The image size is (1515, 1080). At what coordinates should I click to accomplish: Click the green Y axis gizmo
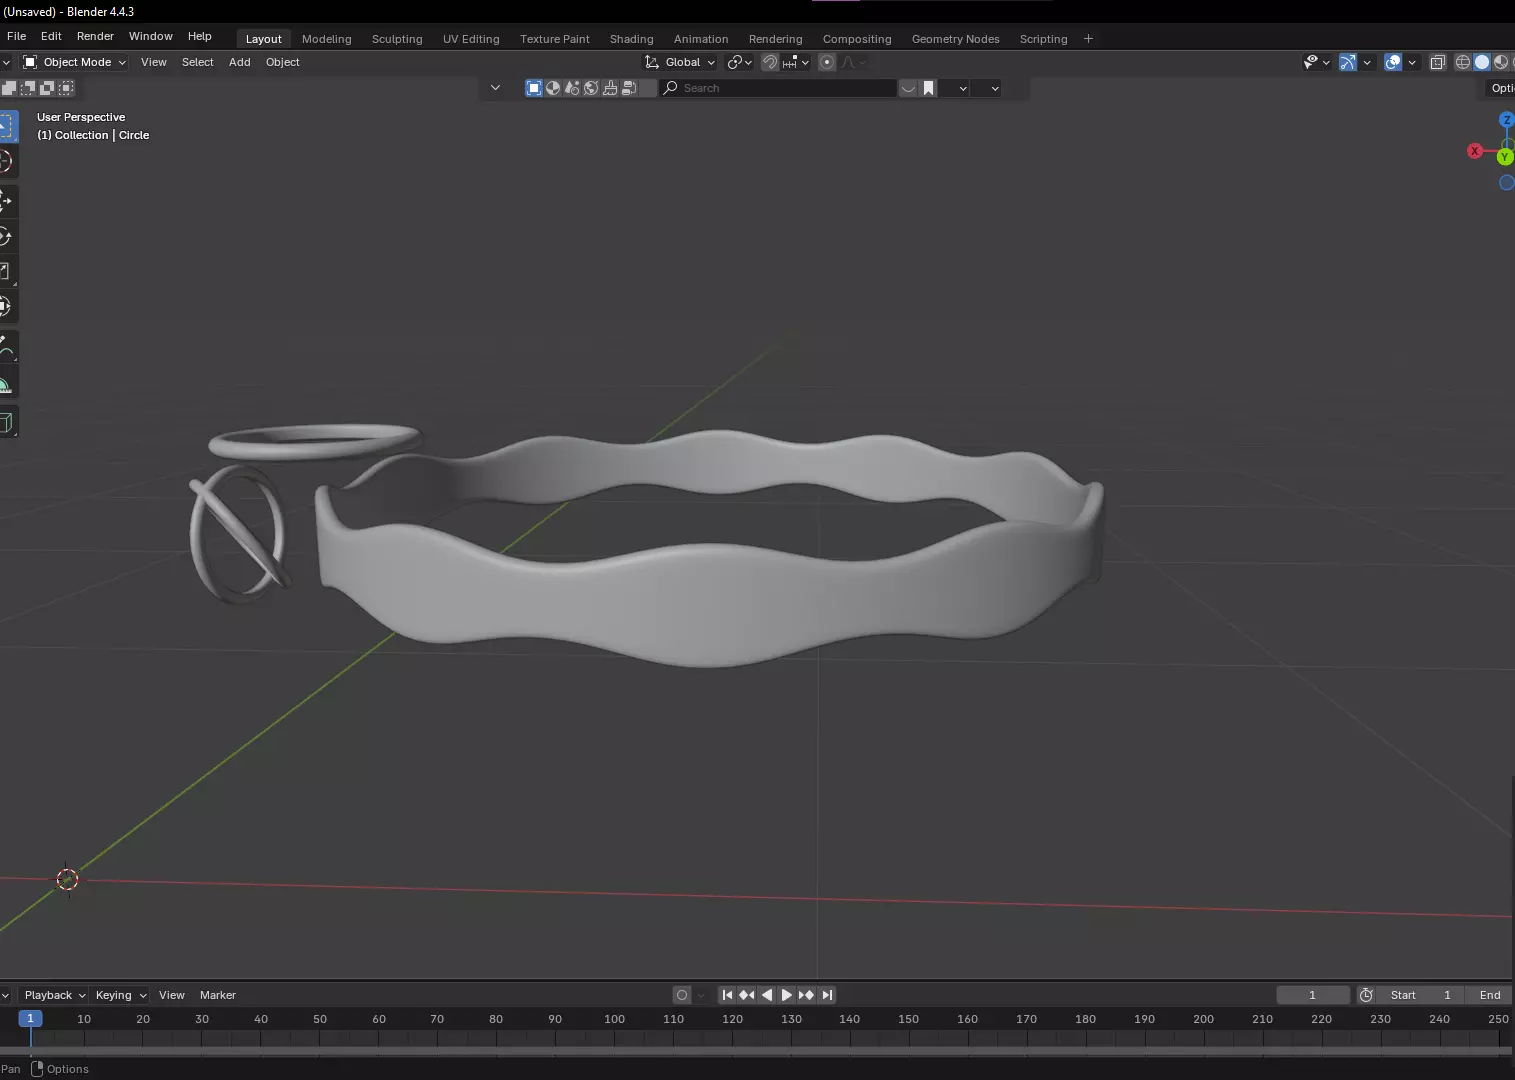click(x=1505, y=157)
